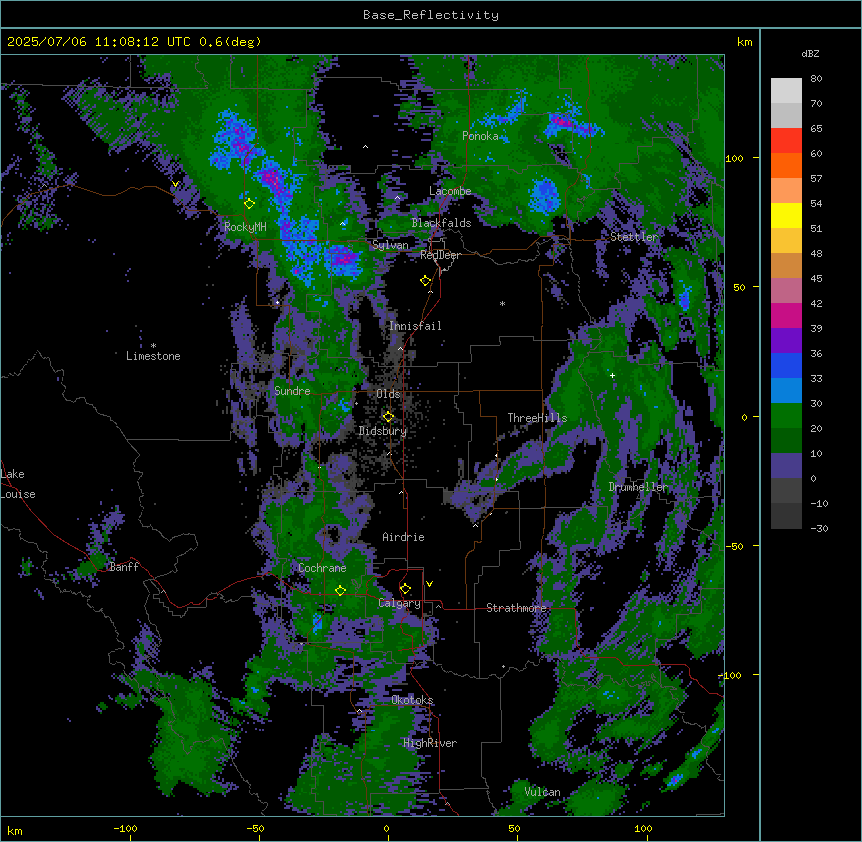Click the Okotoks label

coord(412,700)
